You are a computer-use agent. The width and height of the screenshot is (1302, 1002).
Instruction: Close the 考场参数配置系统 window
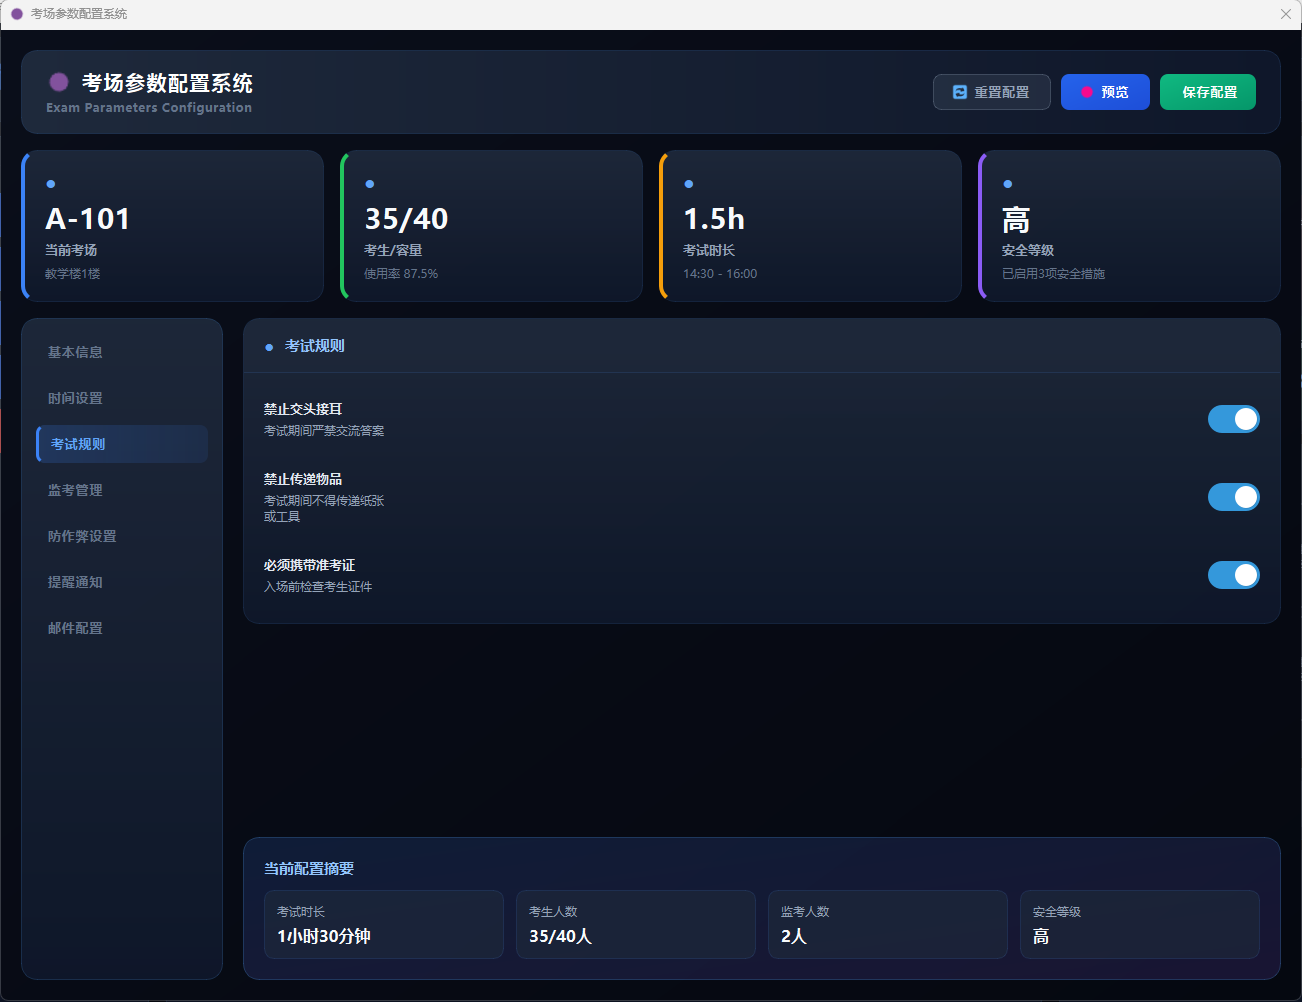pos(1286,14)
